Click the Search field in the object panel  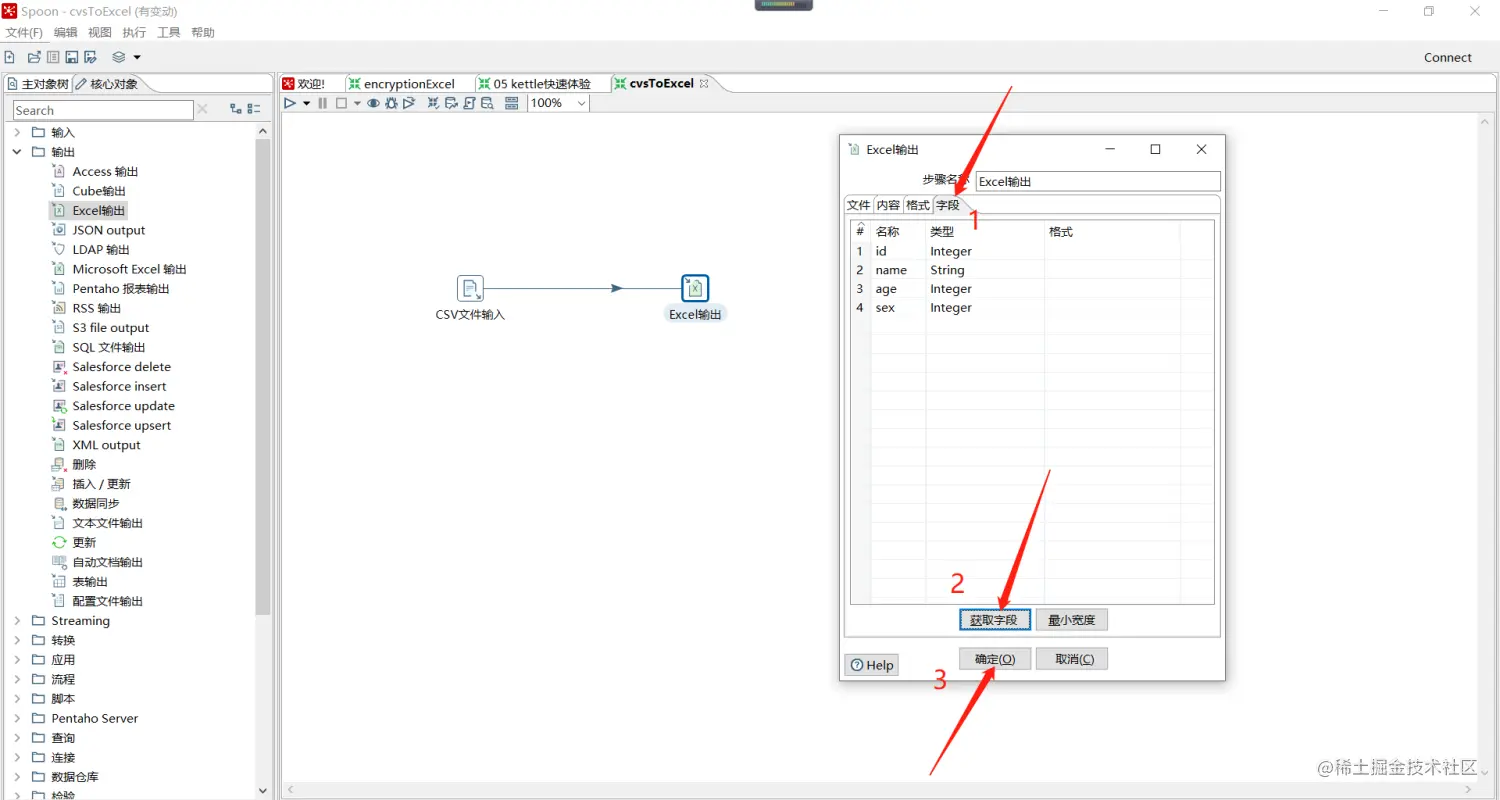pyautogui.click(x=103, y=110)
